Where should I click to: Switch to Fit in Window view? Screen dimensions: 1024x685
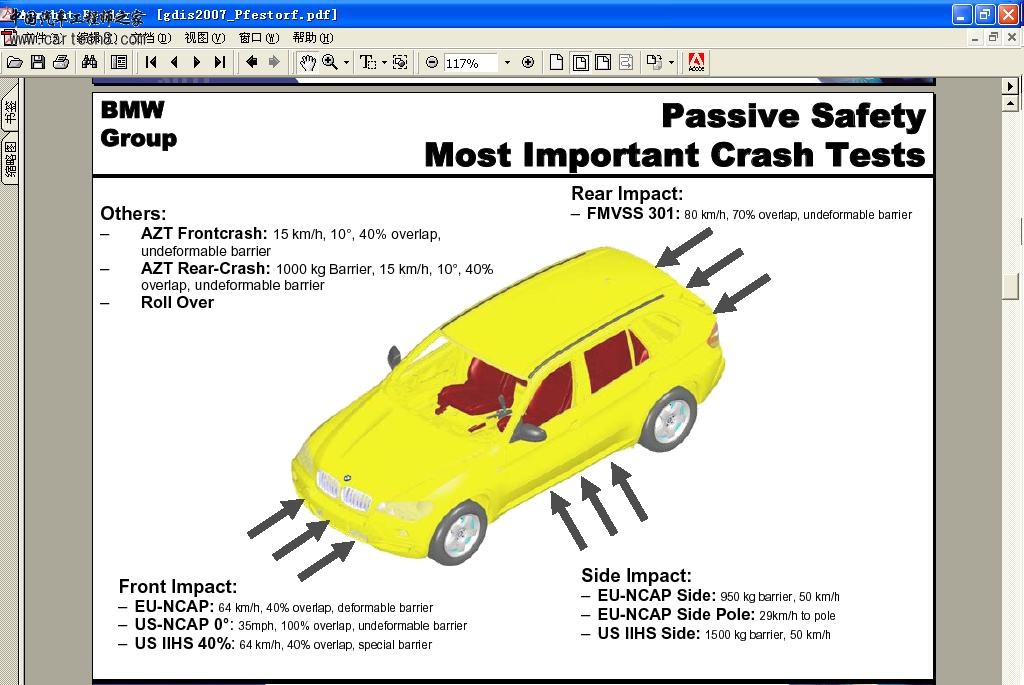pos(581,63)
